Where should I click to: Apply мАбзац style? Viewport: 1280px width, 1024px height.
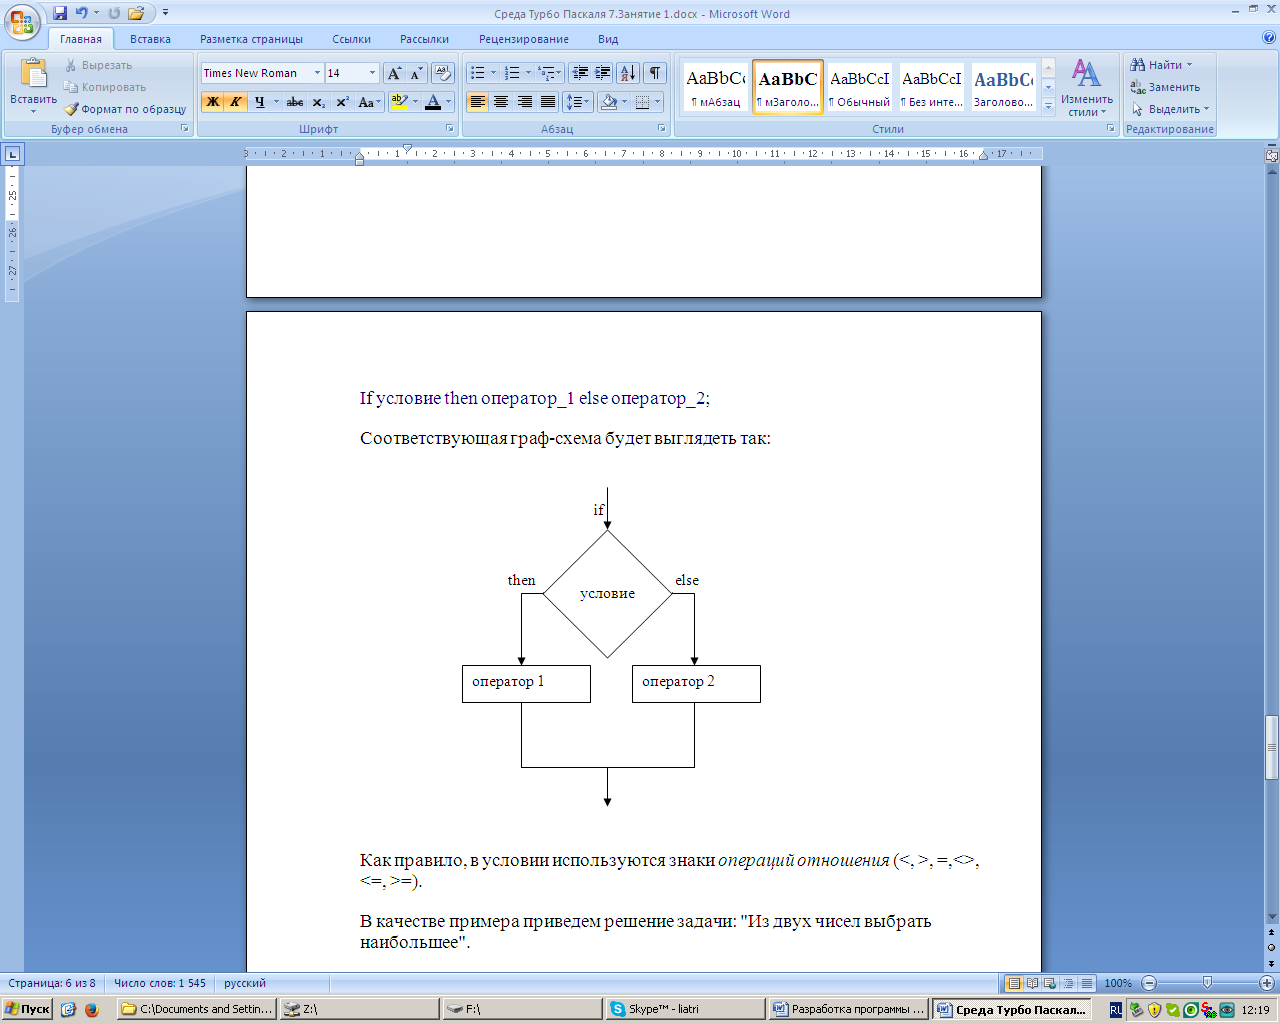click(716, 87)
